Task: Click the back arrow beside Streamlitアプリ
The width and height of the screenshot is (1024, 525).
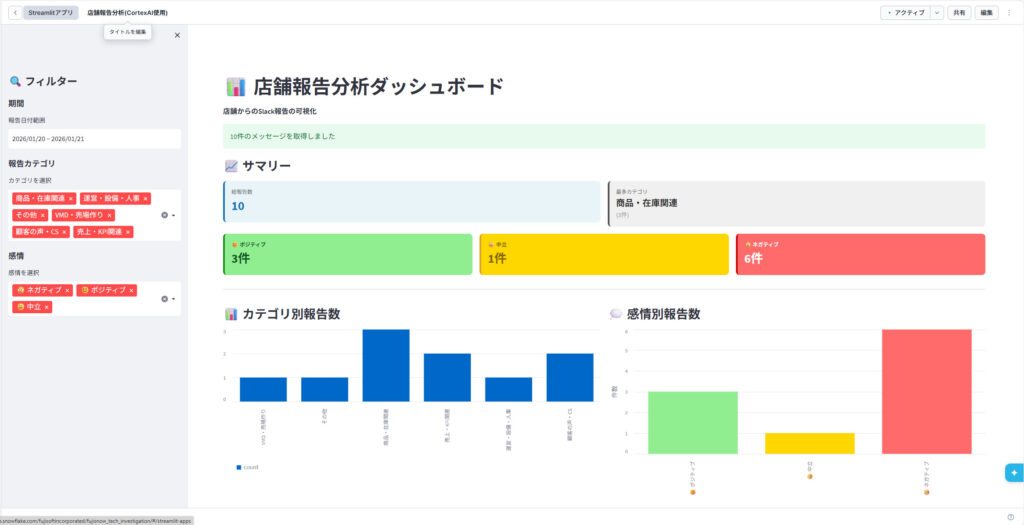Action: tap(14, 13)
